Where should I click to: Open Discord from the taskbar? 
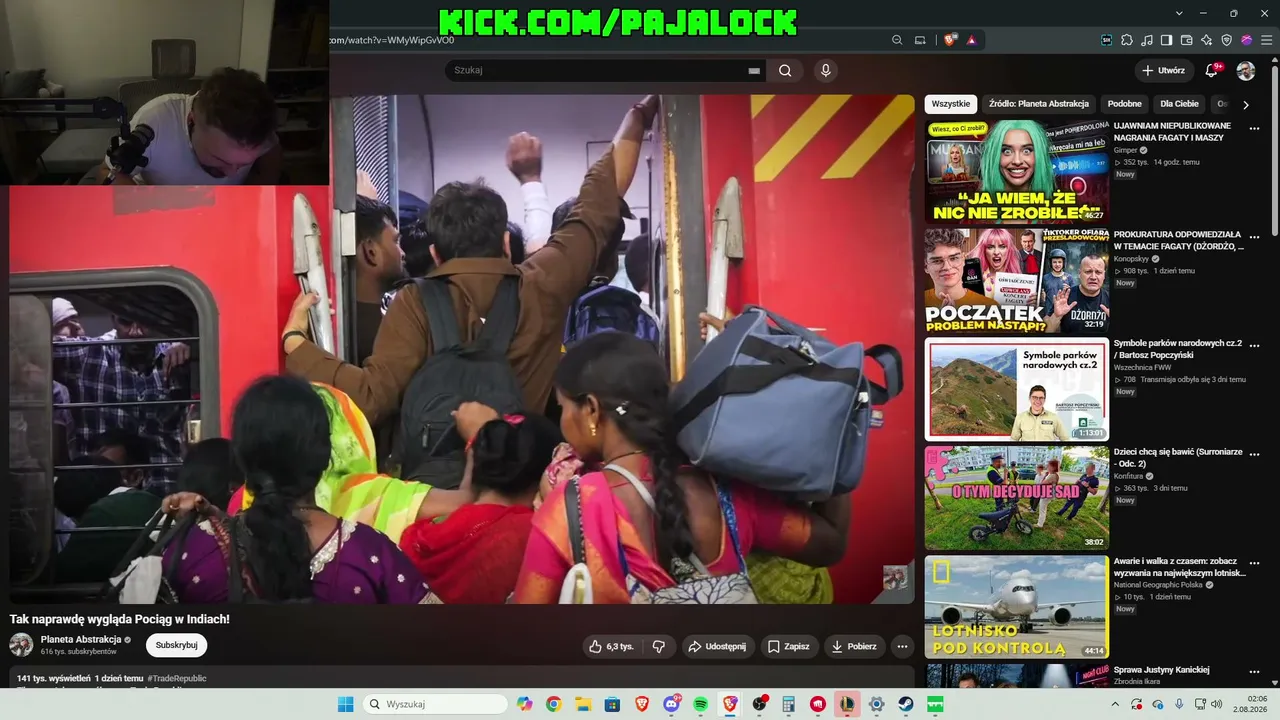coord(671,704)
